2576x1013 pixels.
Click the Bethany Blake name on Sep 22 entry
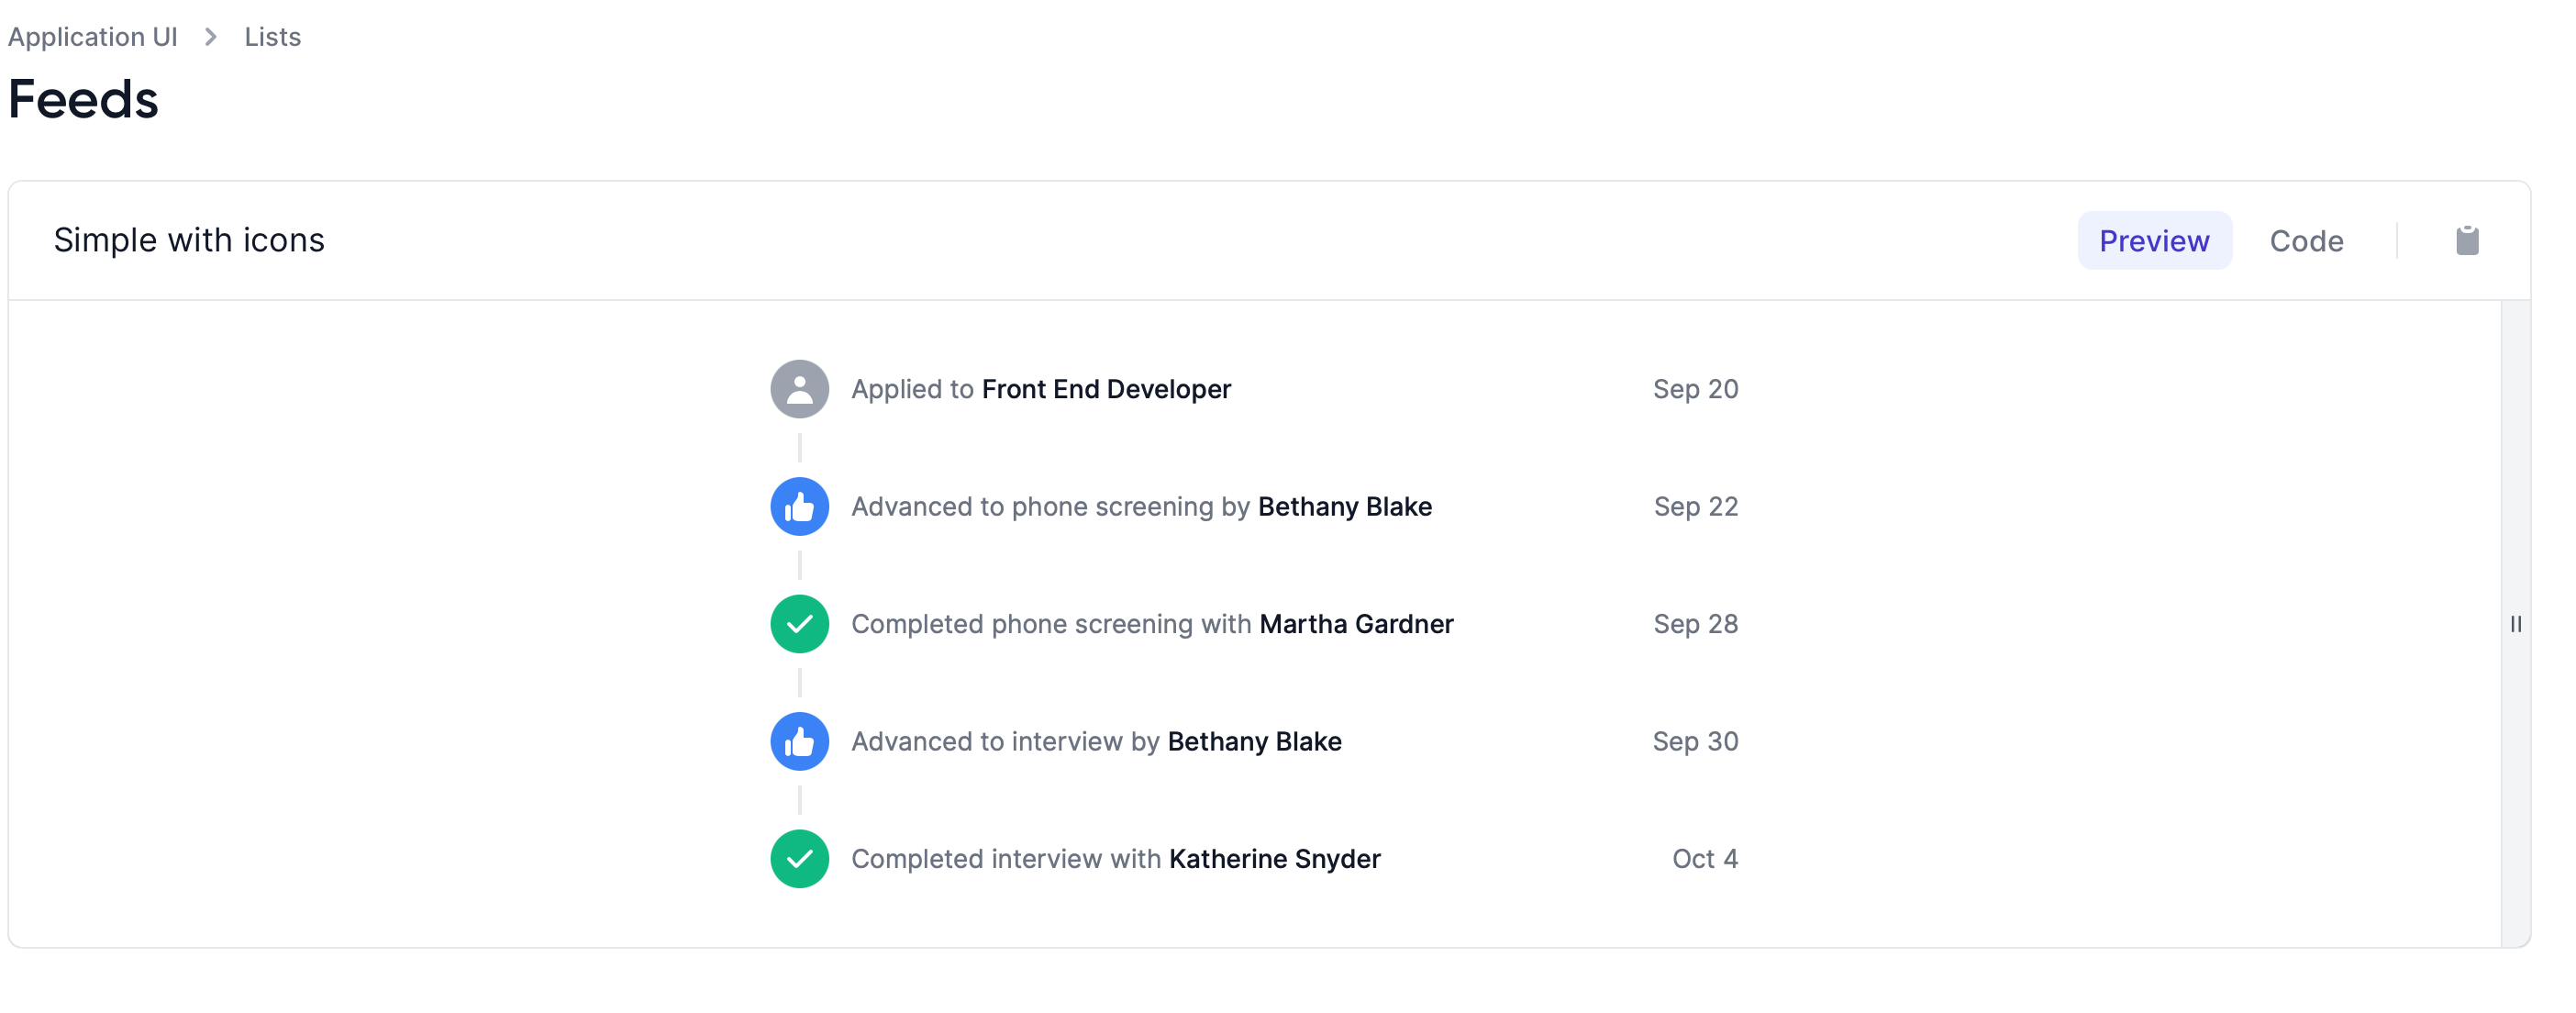coord(1345,507)
